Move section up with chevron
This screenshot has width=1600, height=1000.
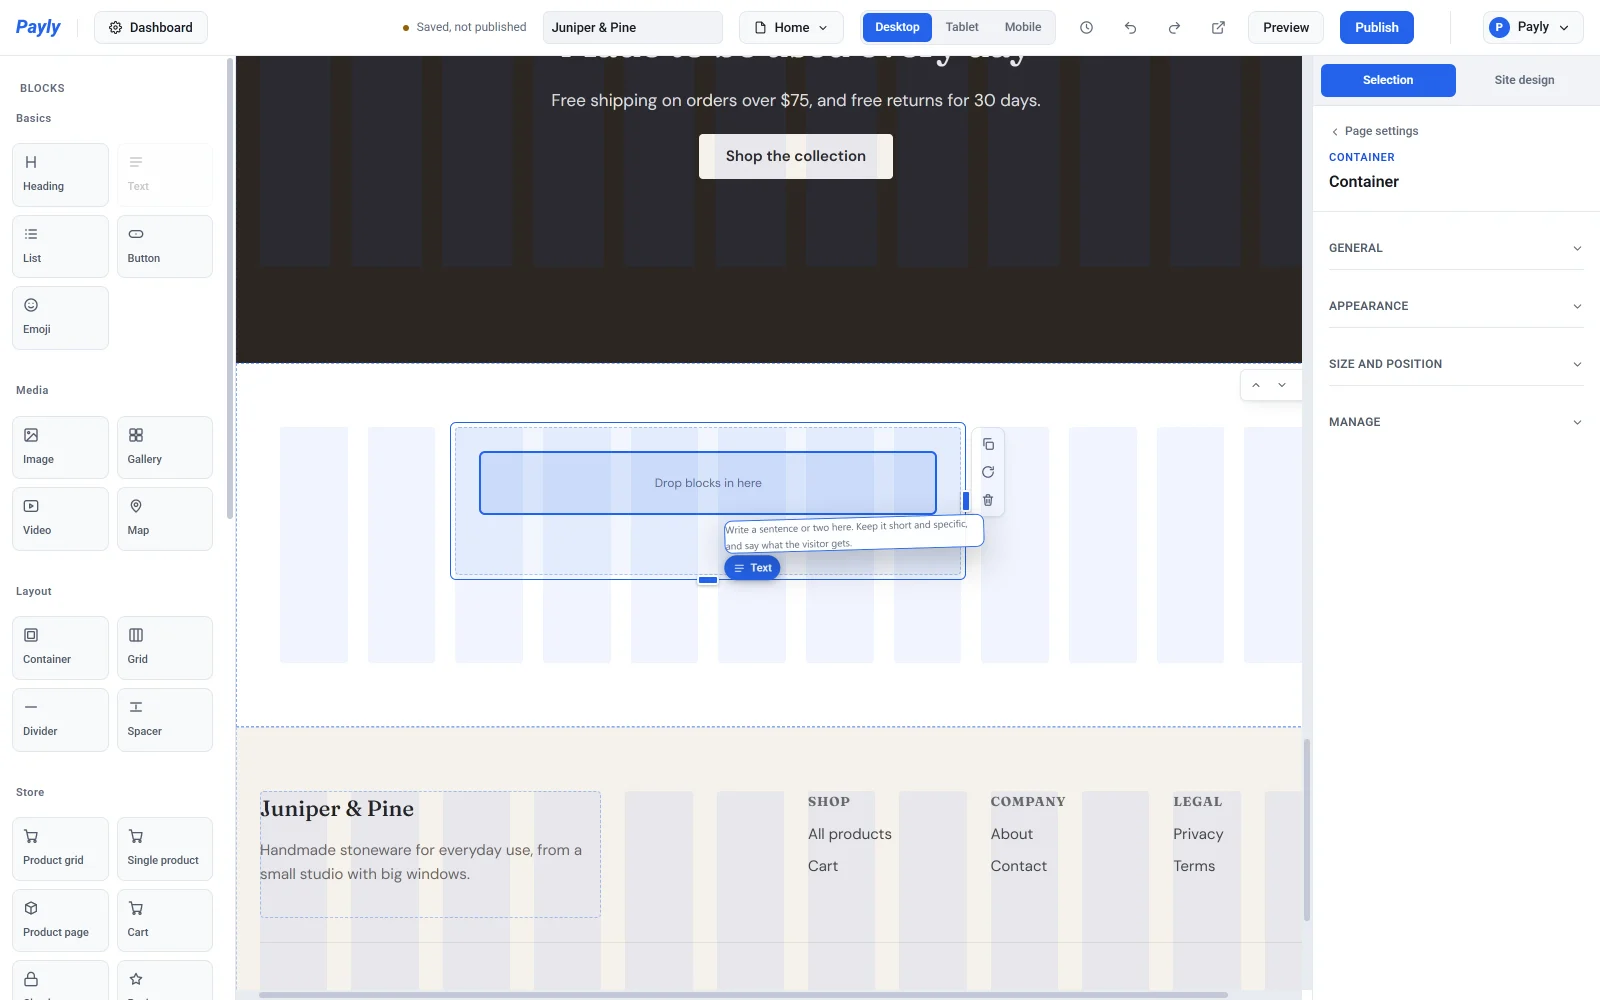point(1256,385)
